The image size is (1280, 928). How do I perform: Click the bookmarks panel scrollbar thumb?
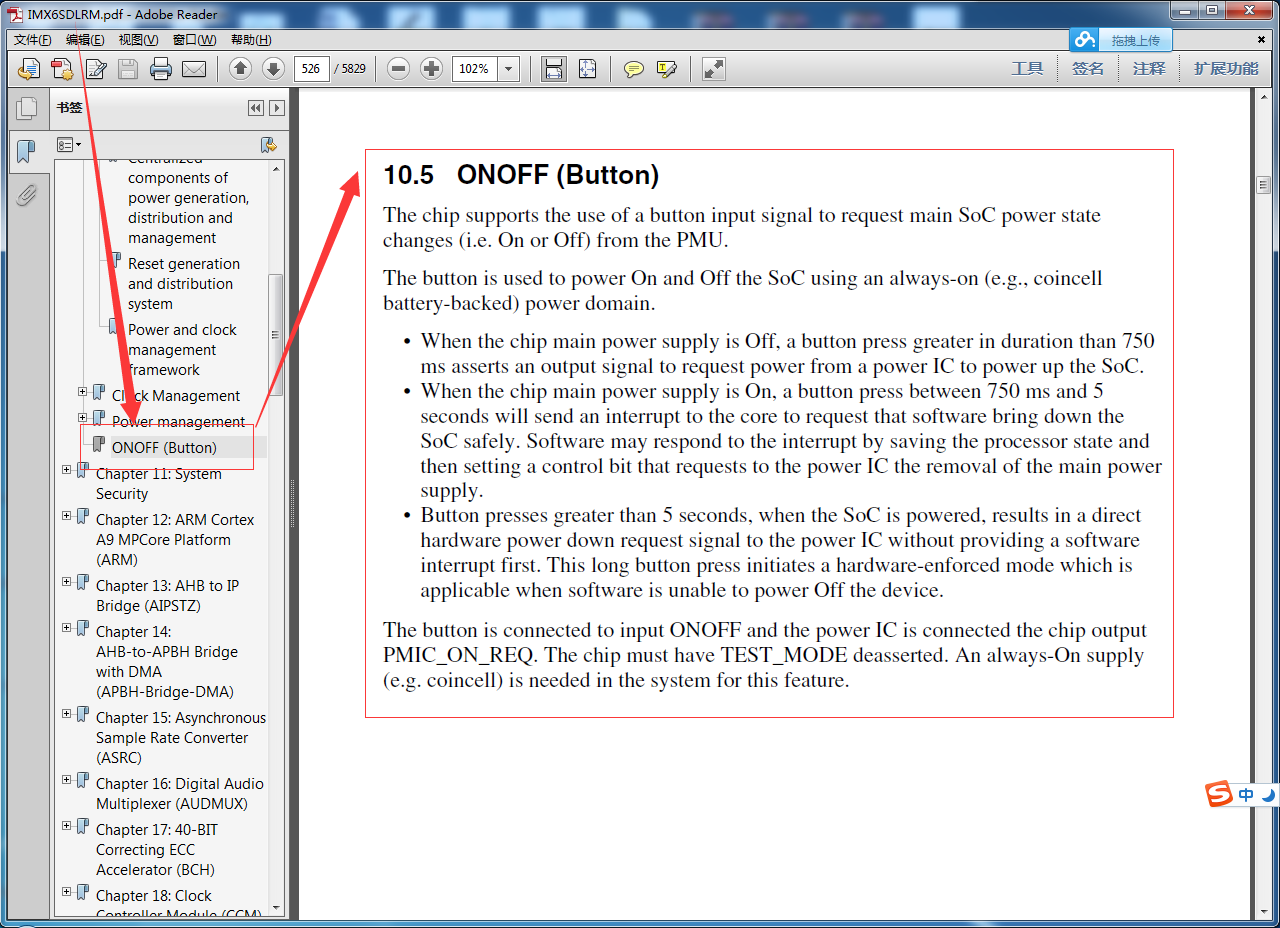click(x=276, y=335)
